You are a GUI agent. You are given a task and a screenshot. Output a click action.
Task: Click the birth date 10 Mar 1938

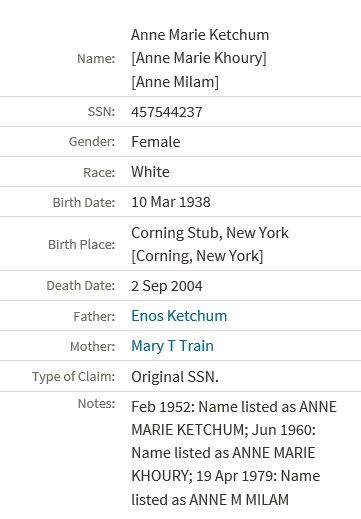(x=171, y=202)
